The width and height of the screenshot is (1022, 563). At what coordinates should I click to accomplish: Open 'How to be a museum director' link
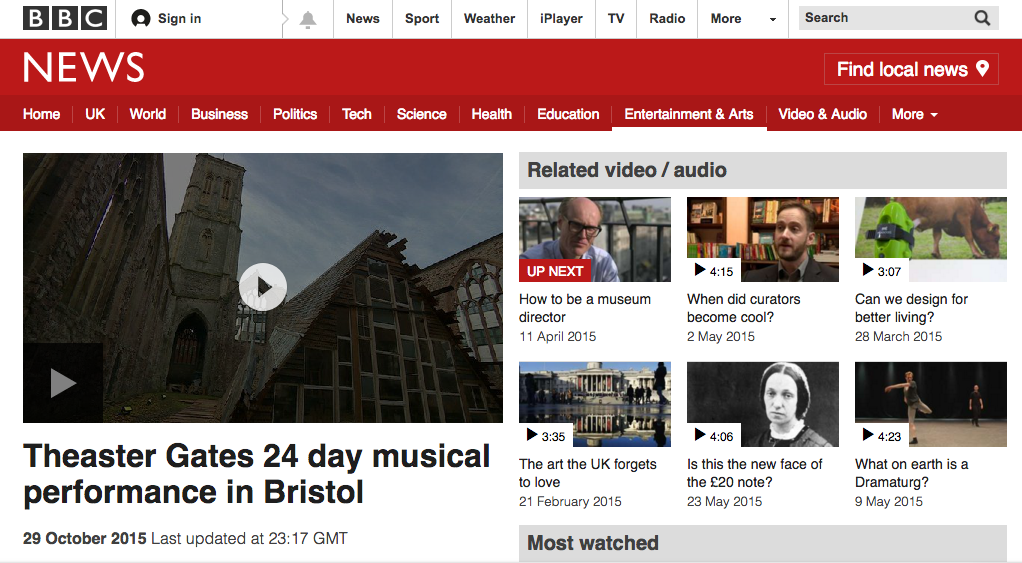(x=585, y=308)
